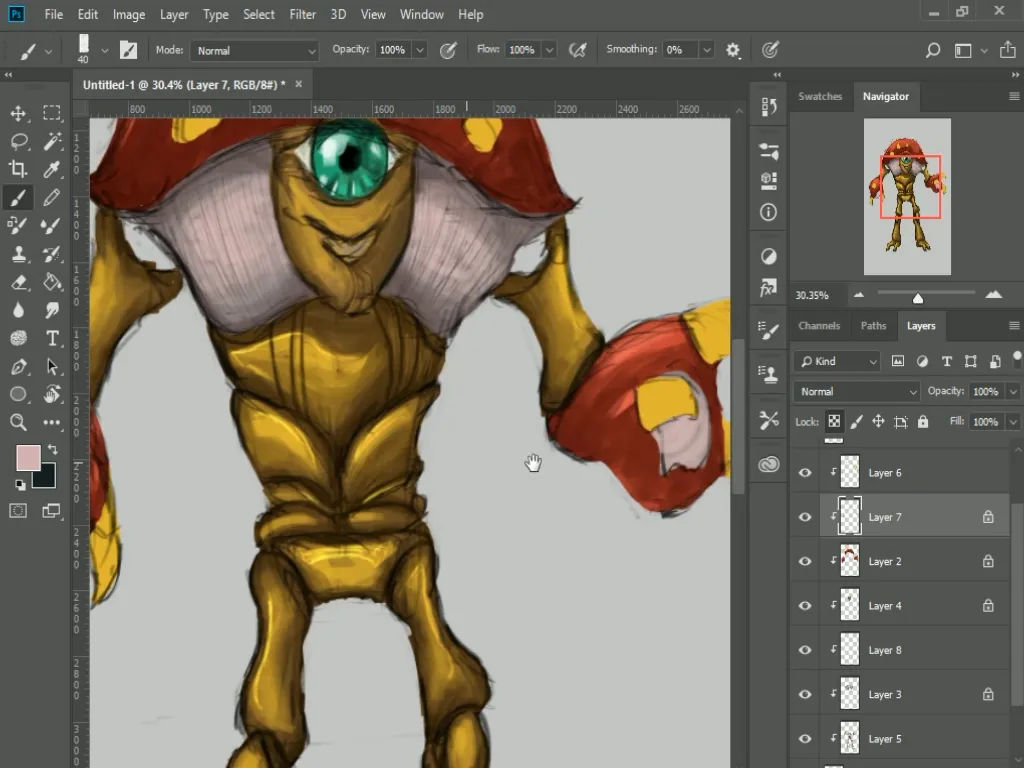1024x768 pixels.
Task: Open layer blend mode Normal dropdown
Action: tap(857, 391)
